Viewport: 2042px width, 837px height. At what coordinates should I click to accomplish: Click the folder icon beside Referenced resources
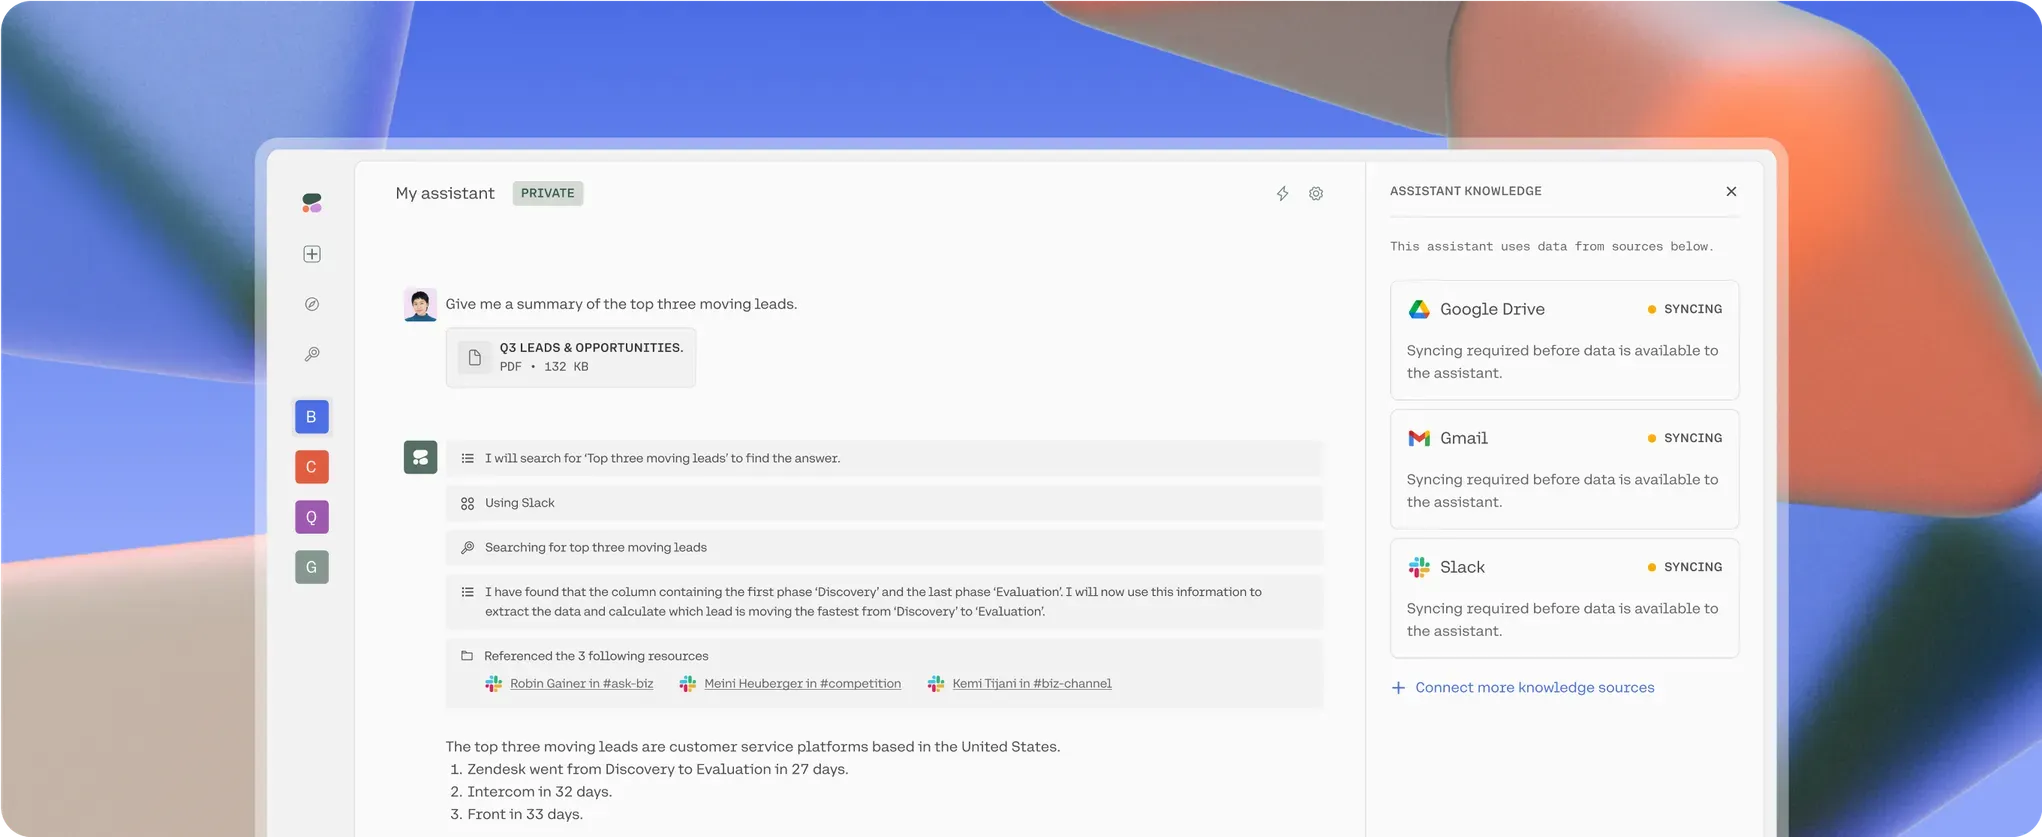pos(467,656)
